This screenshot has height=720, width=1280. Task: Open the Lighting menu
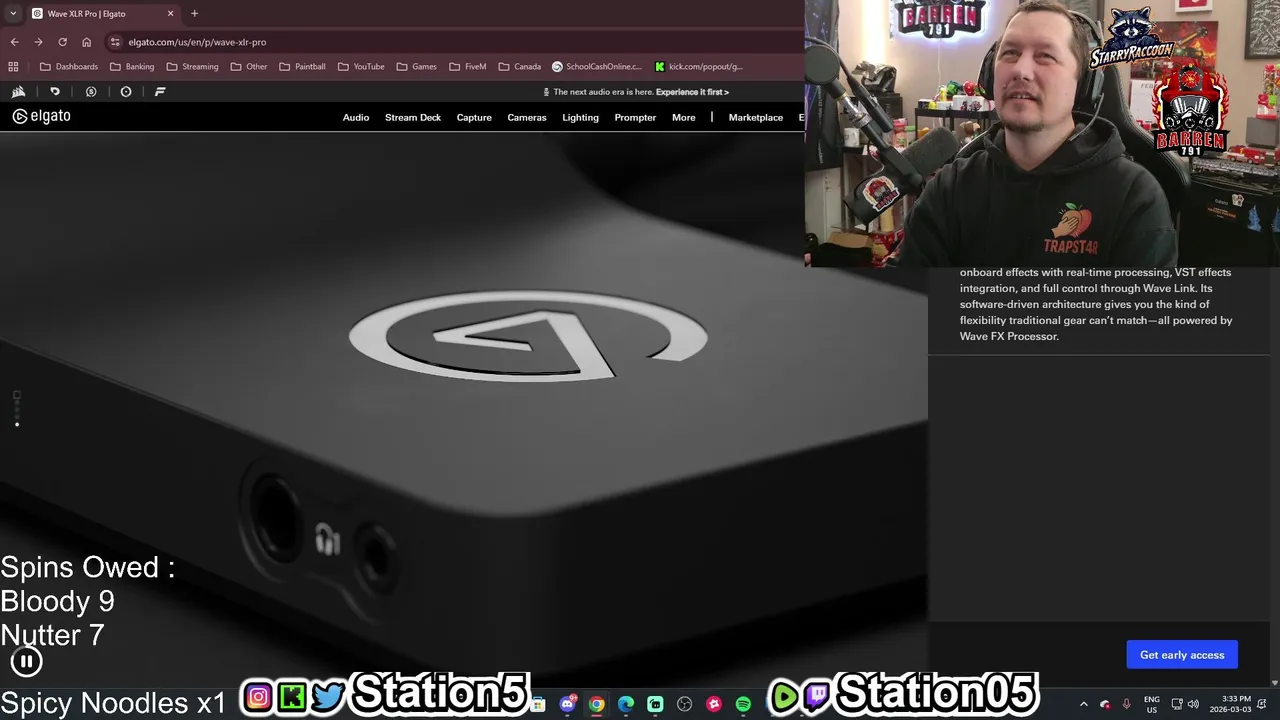coord(580,117)
